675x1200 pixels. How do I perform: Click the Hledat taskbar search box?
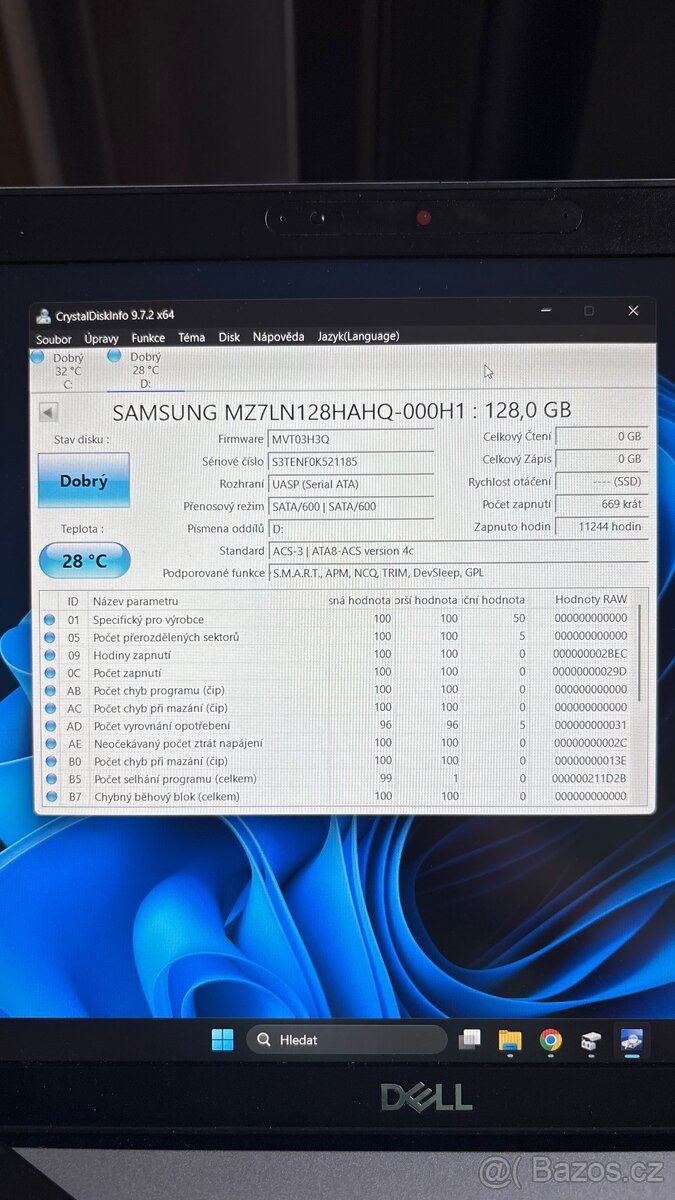tap(347, 1040)
